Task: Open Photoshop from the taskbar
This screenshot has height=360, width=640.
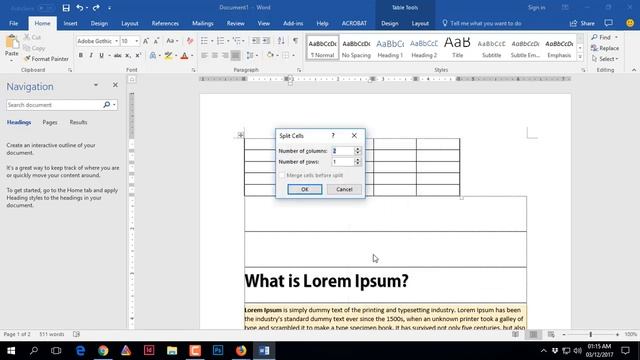Action: pos(218,351)
